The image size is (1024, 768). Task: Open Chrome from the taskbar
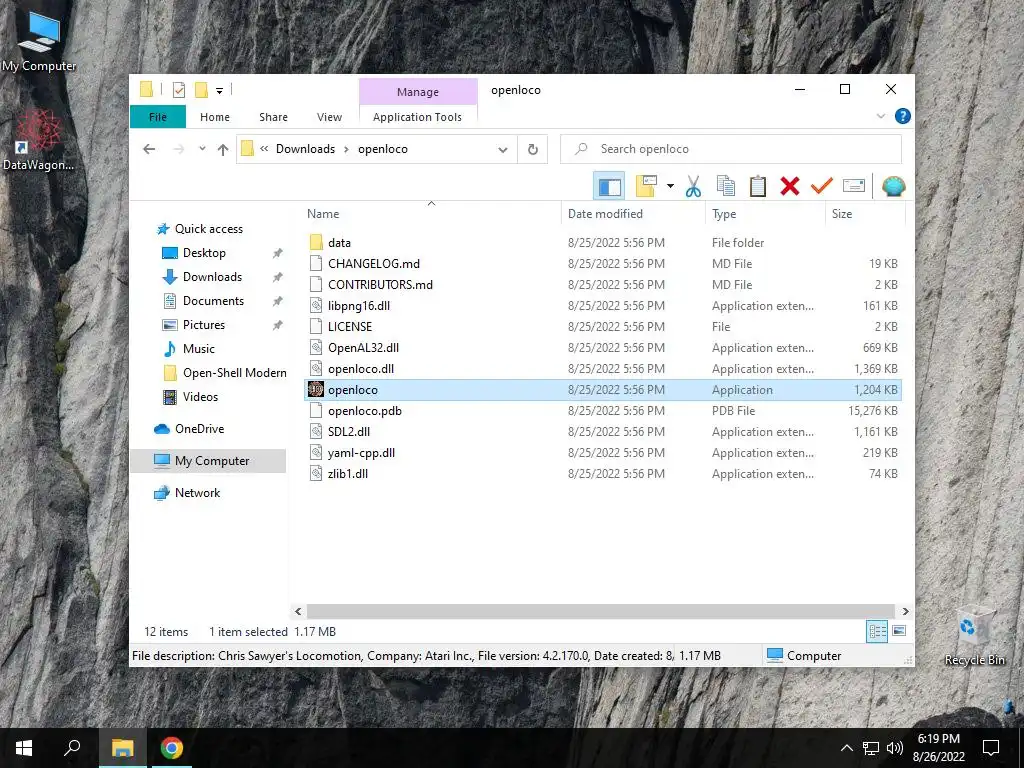(172, 748)
